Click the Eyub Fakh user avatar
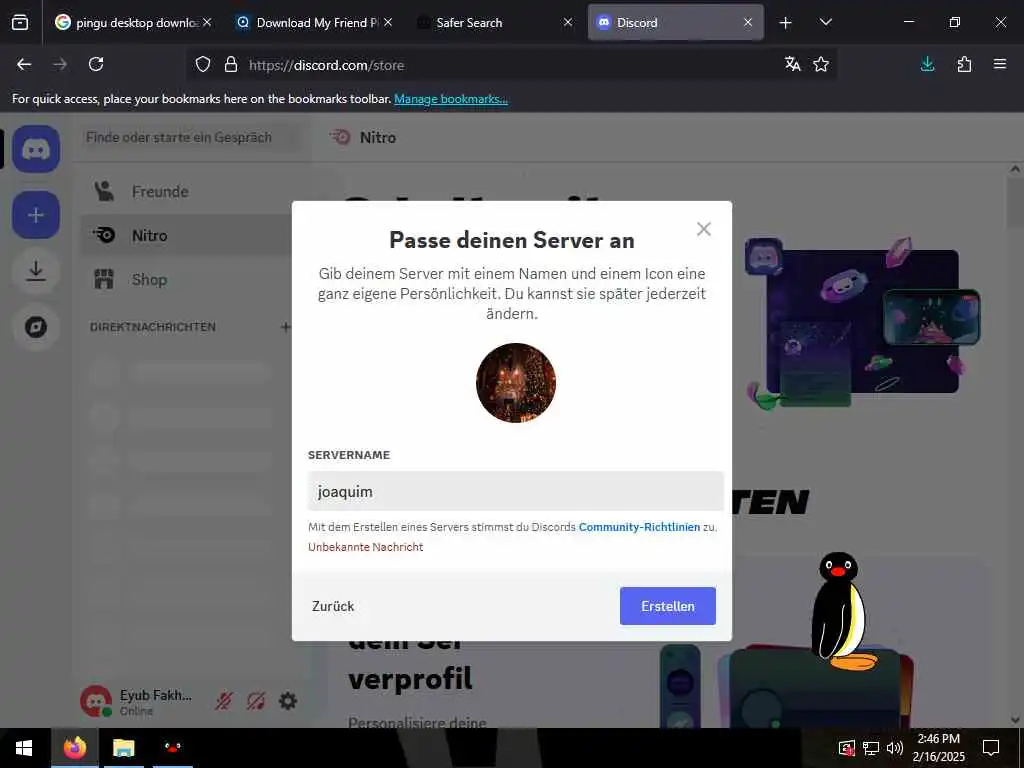Image resolution: width=1024 pixels, height=768 pixels. [96, 701]
